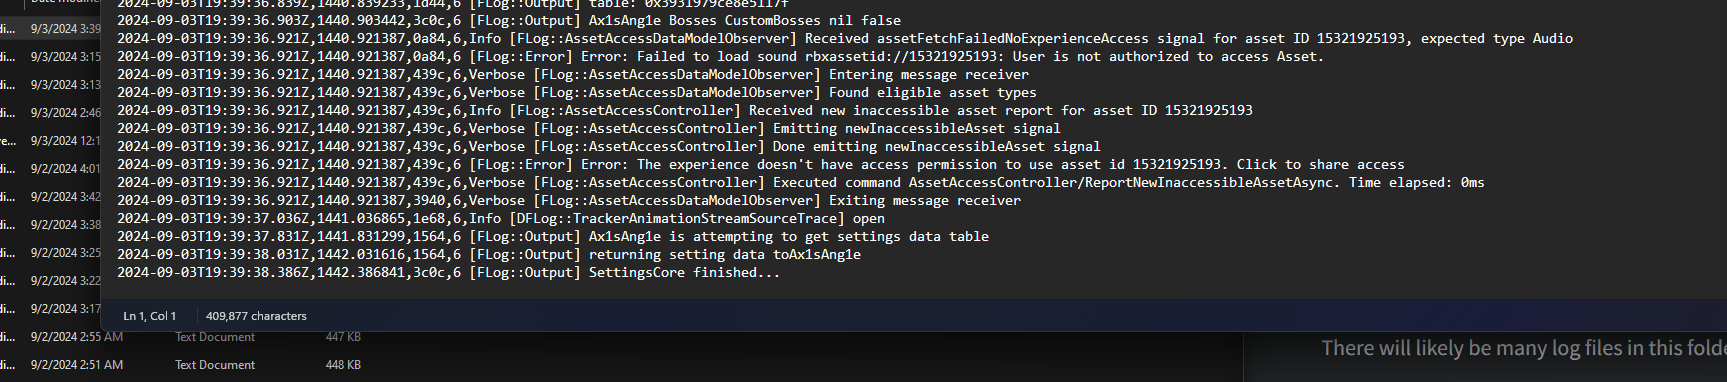Click the 'Click to share access' error line
This screenshot has width=1727, height=382.
point(760,165)
